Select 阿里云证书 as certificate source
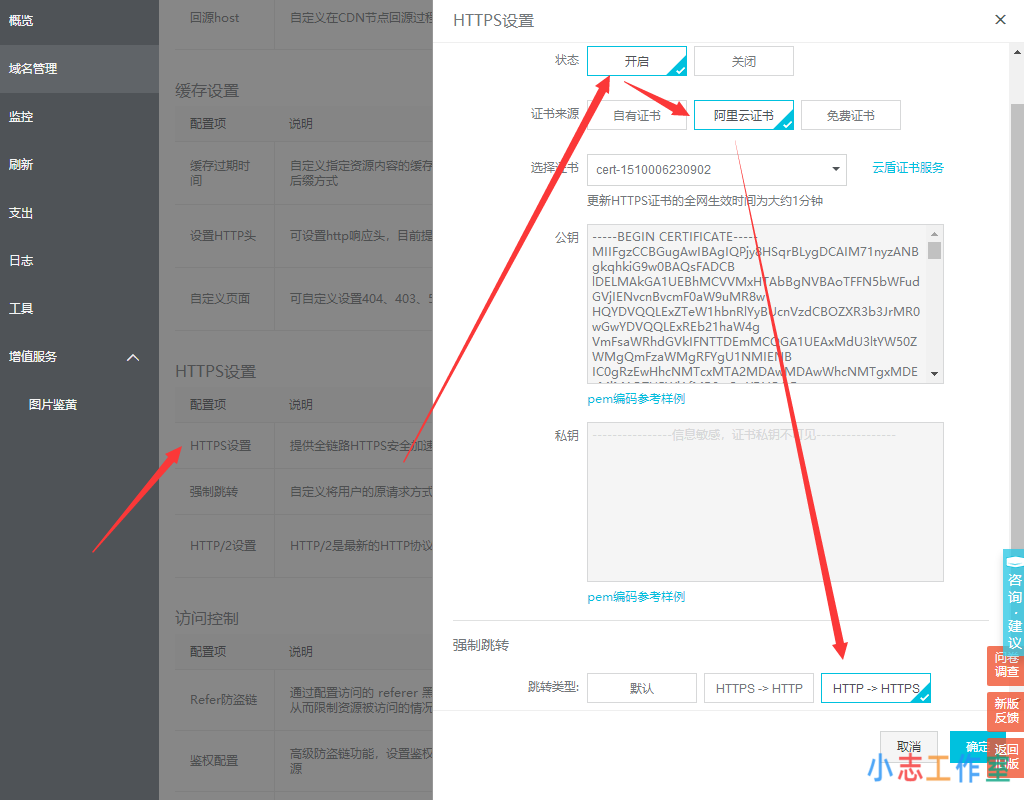Image resolution: width=1024 pixels, height=800 pixels. [743, 115]
